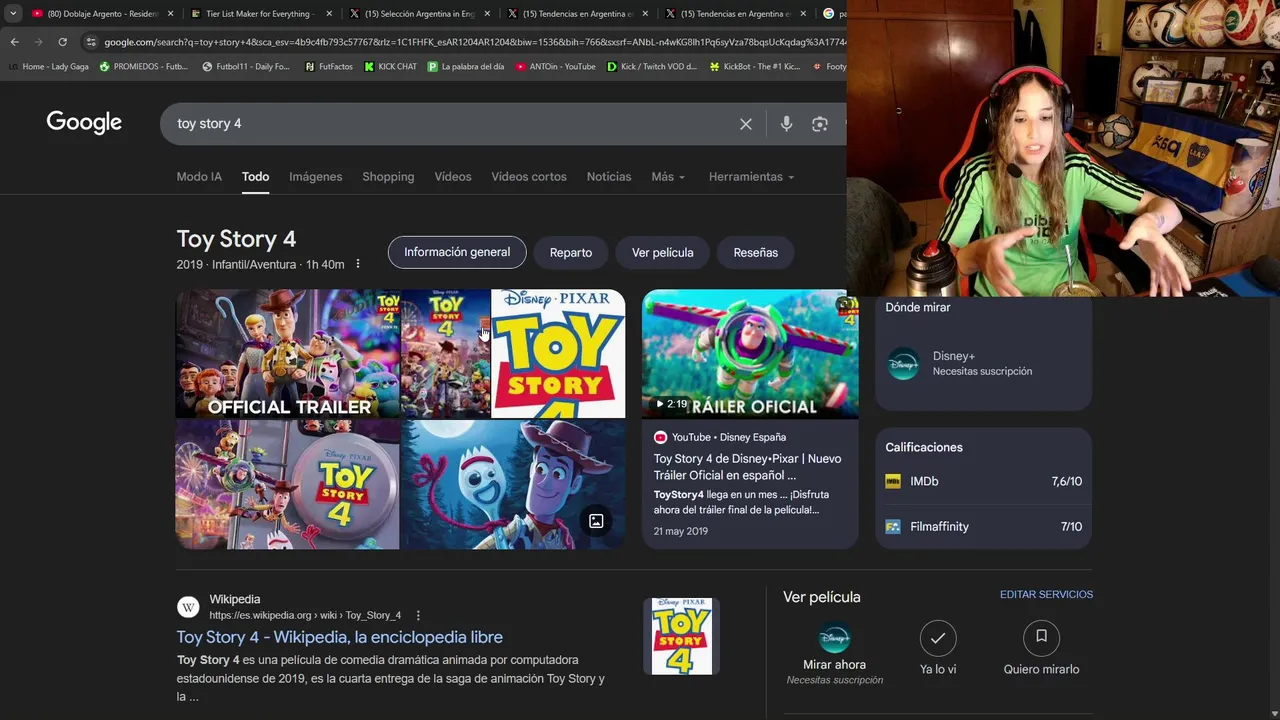1280x720 pixels.
Task: Open Wikipedia result options menu
Action: coord(418,615)
